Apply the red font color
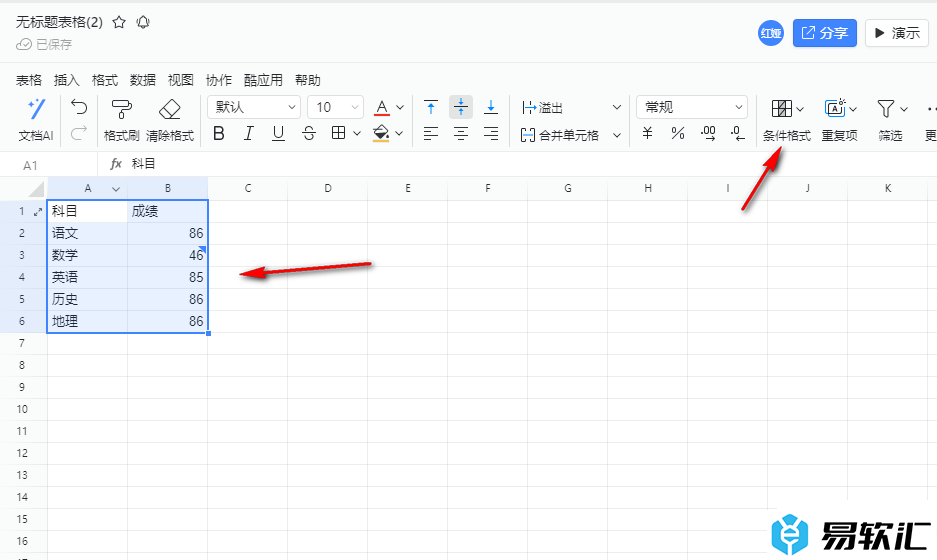This screenshot has height=560, width=937. click(381, 108)
